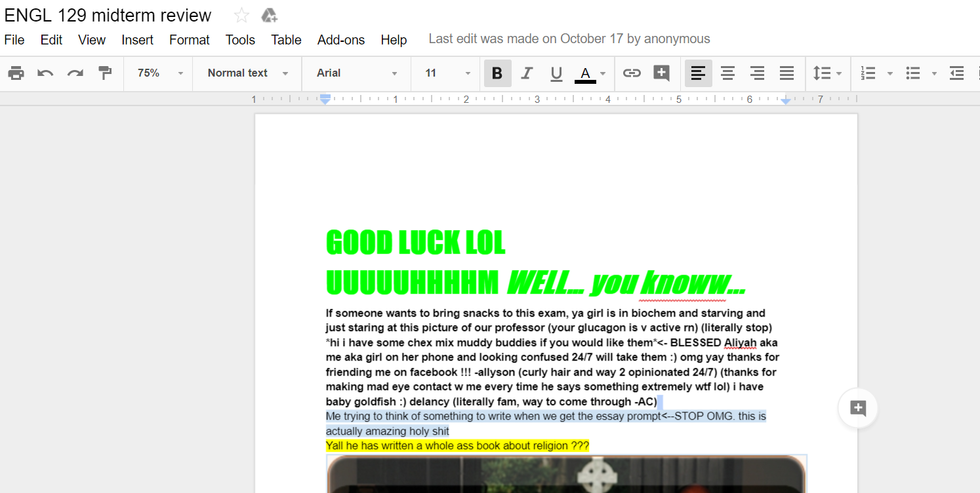Viewport: 980px width, 493px height.
Task: Open the Add-ons menu
Action: point(341,40)
